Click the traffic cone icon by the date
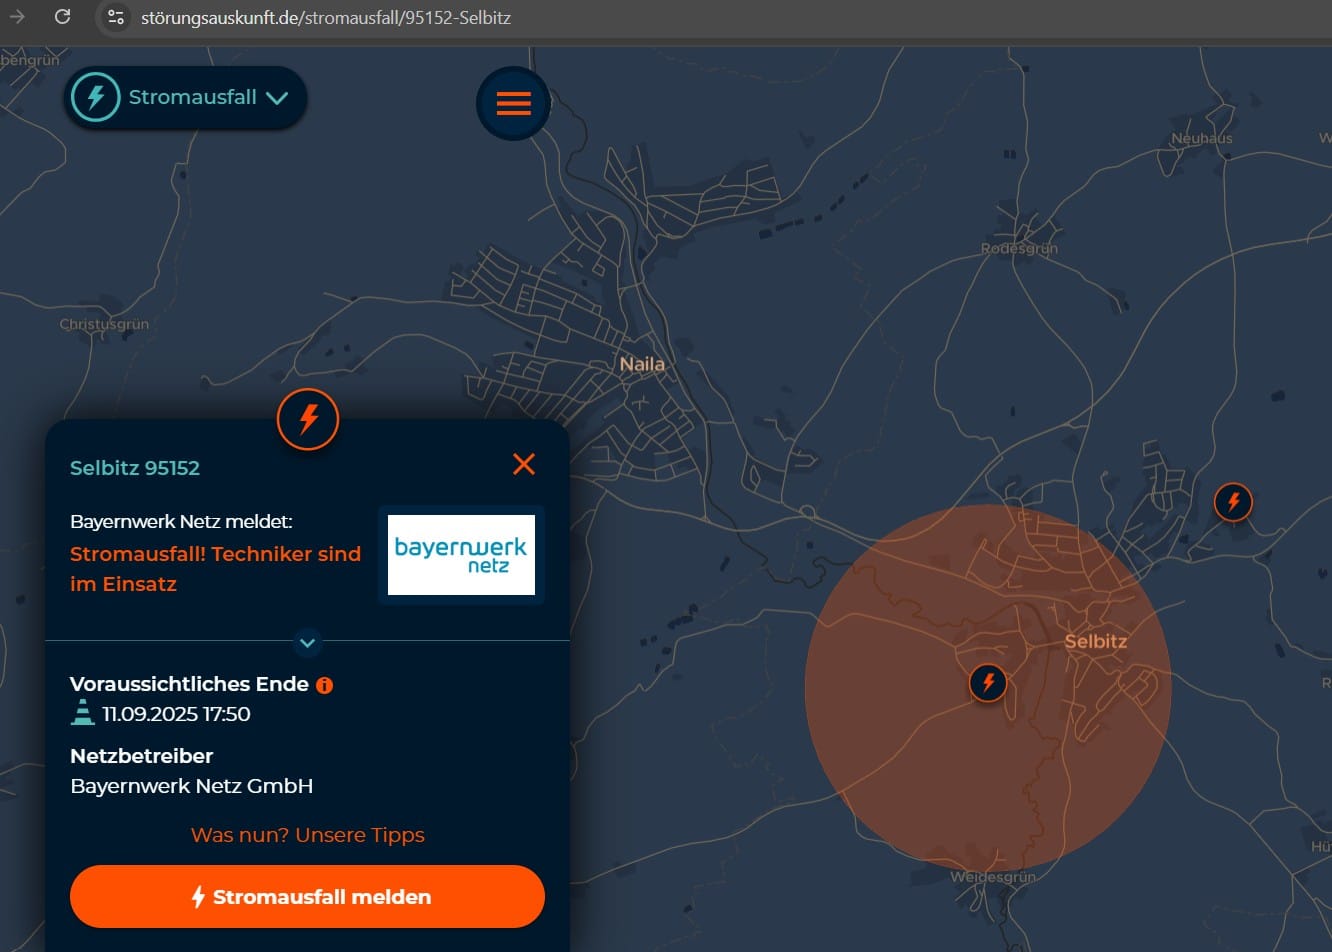Viewport: 1332px width, 952px height. click(x=83, y=713)
